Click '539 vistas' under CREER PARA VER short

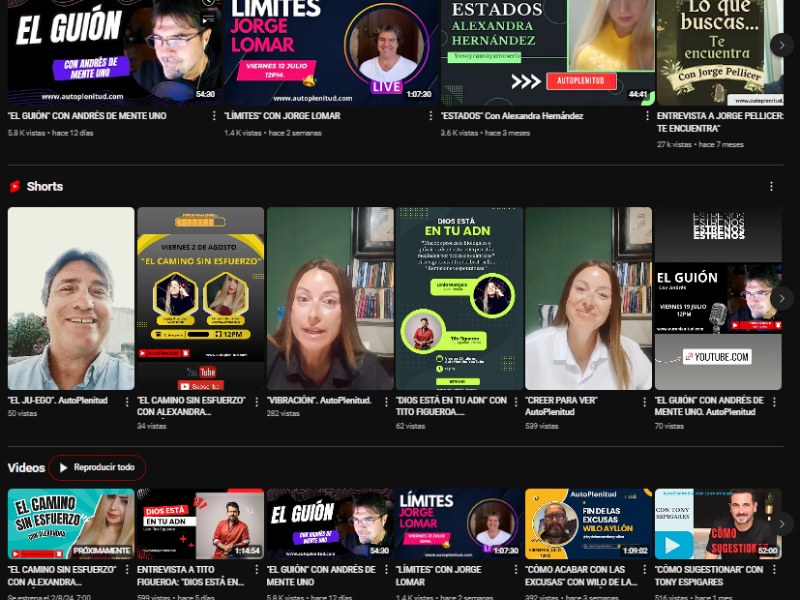(x=542, y=426)
